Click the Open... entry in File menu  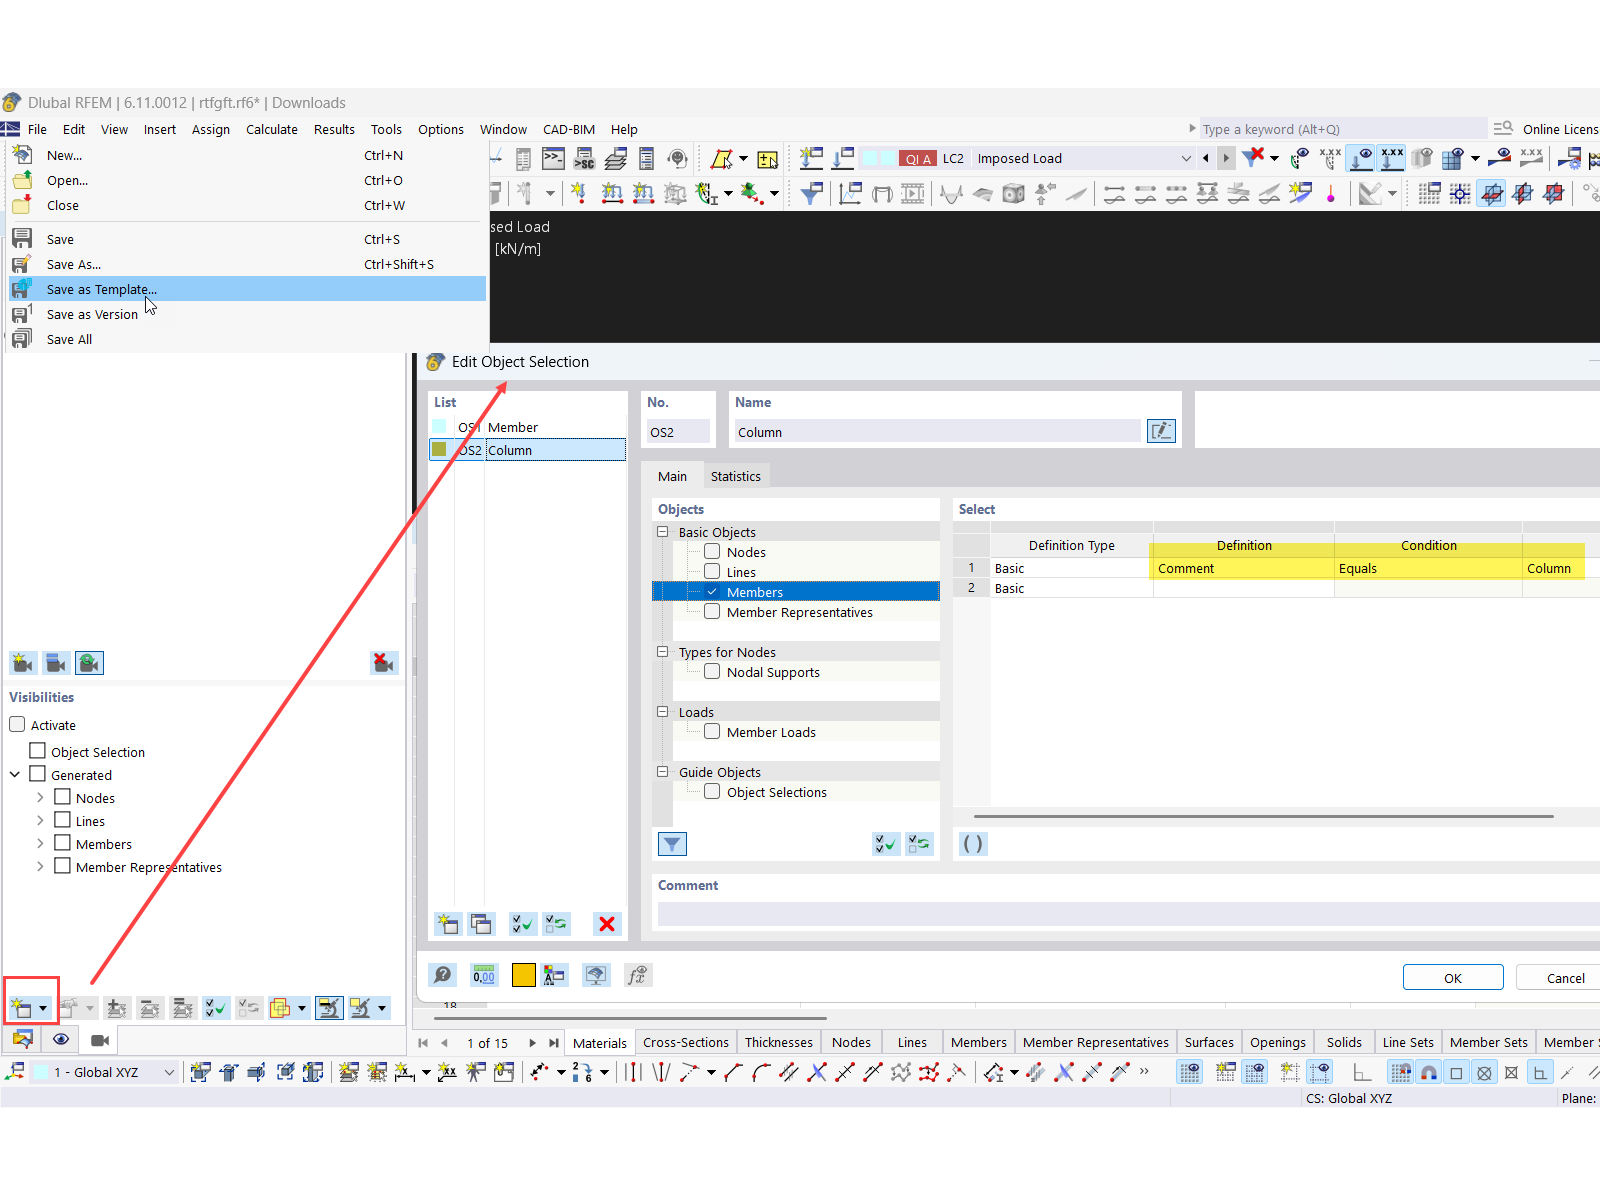(x=248, y=180)
